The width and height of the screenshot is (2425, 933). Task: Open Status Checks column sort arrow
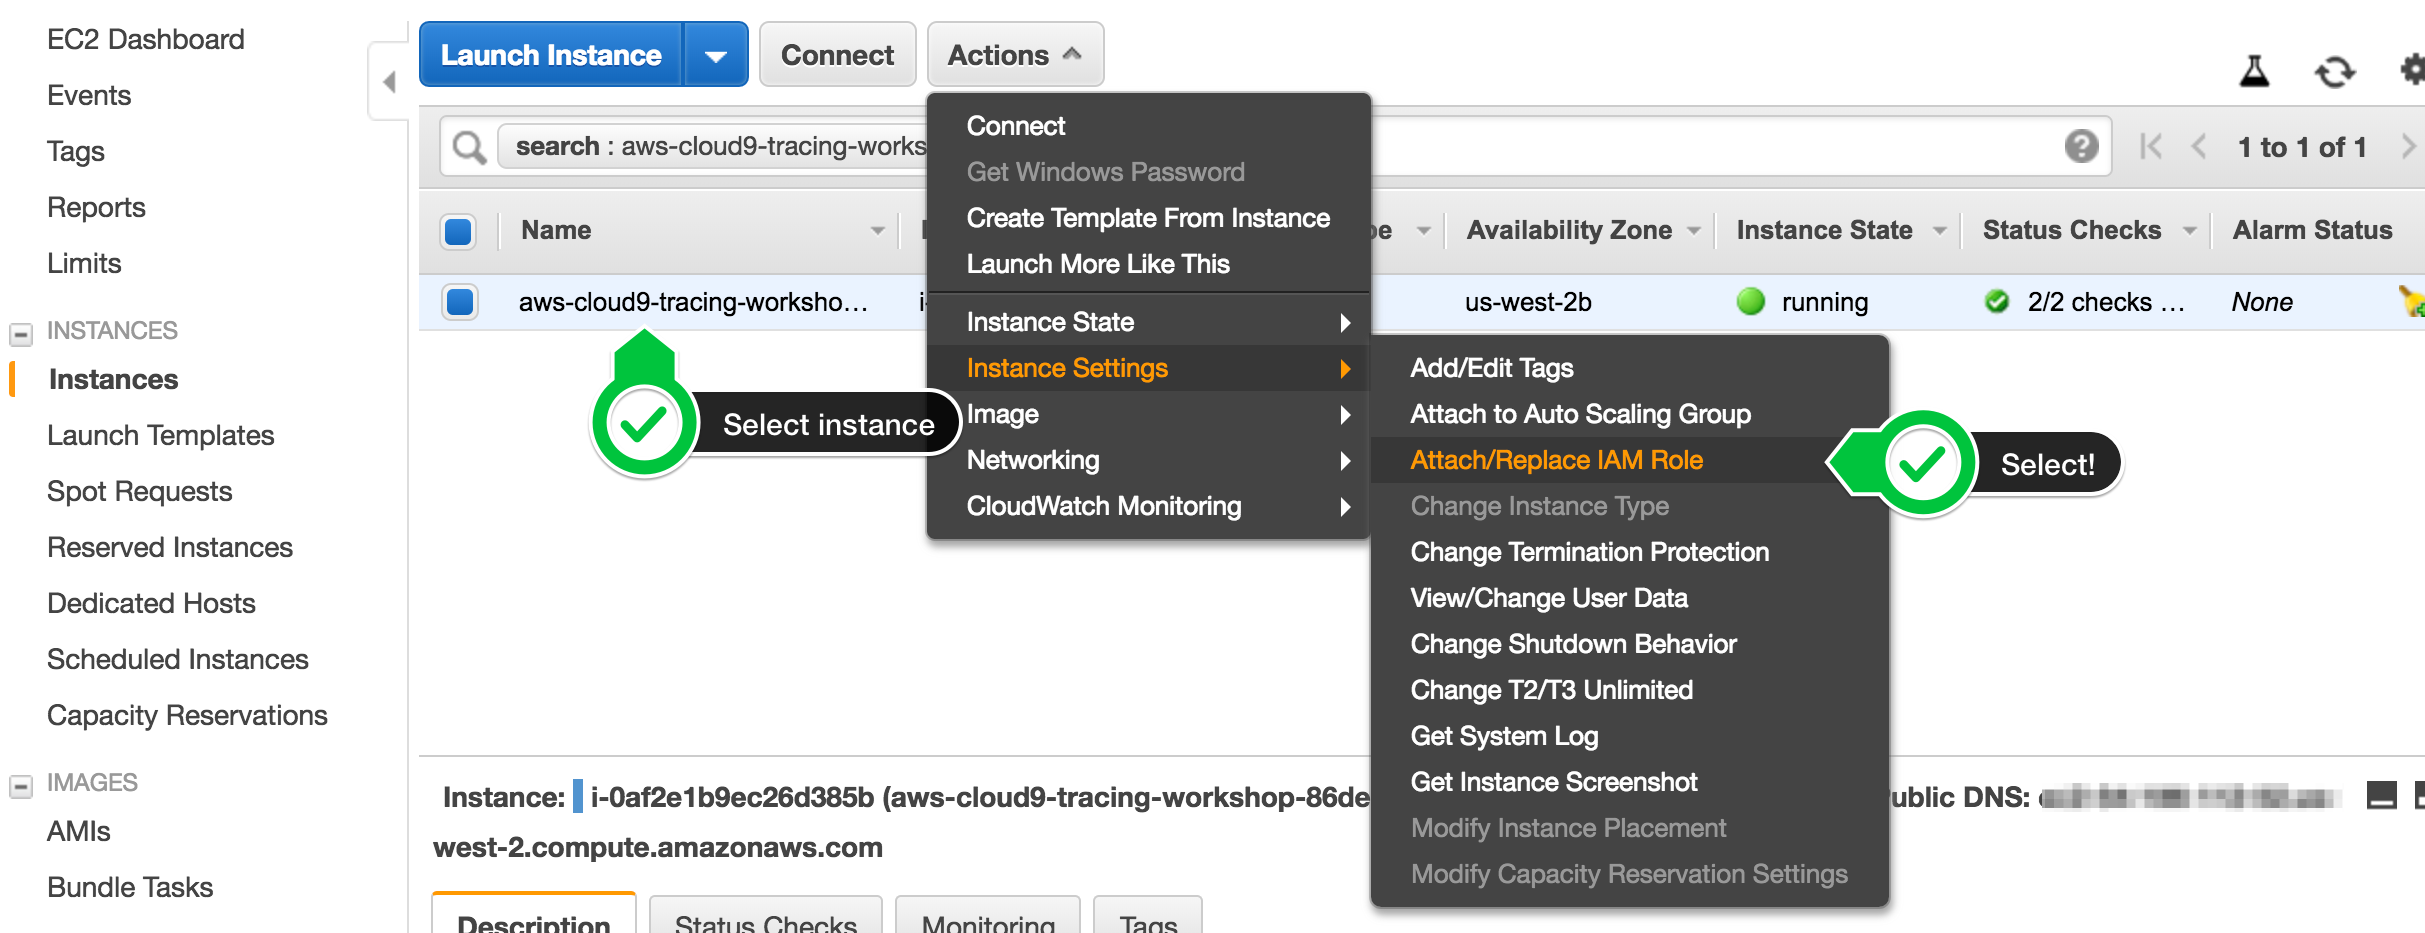pyautogui.click(x=2190, y=232)
